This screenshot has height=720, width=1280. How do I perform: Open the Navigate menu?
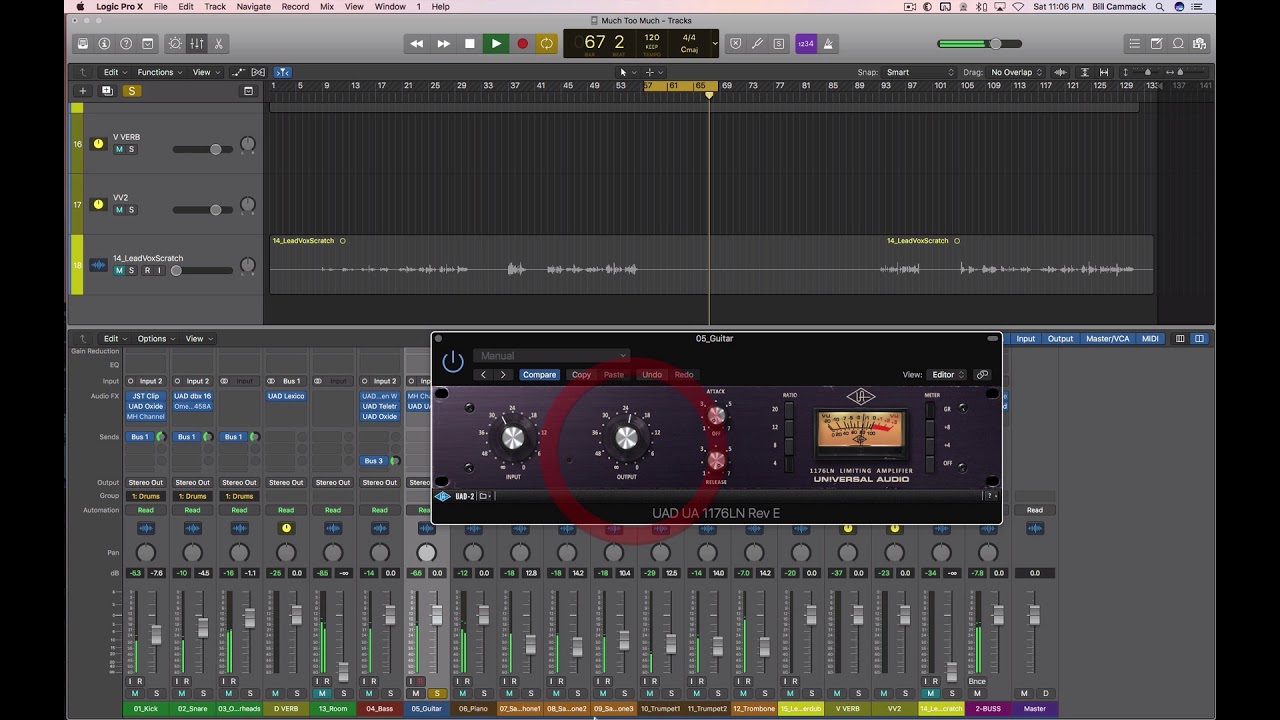[254, 7]
